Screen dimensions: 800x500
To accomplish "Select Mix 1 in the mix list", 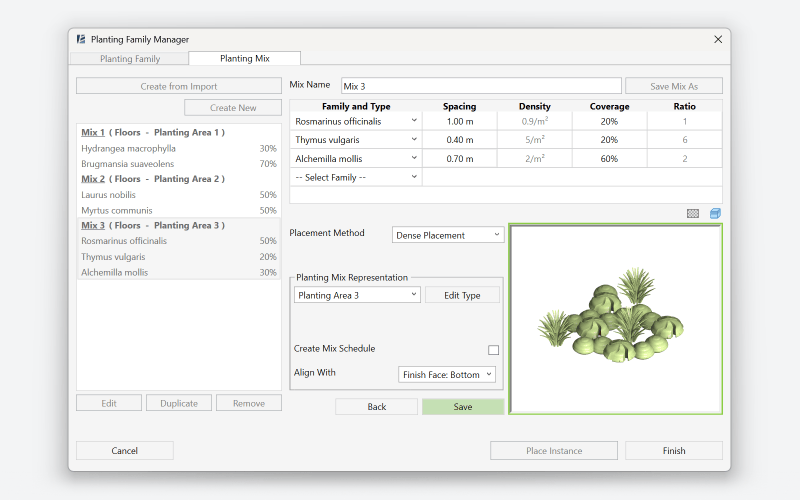I will (x=93, y=132).
